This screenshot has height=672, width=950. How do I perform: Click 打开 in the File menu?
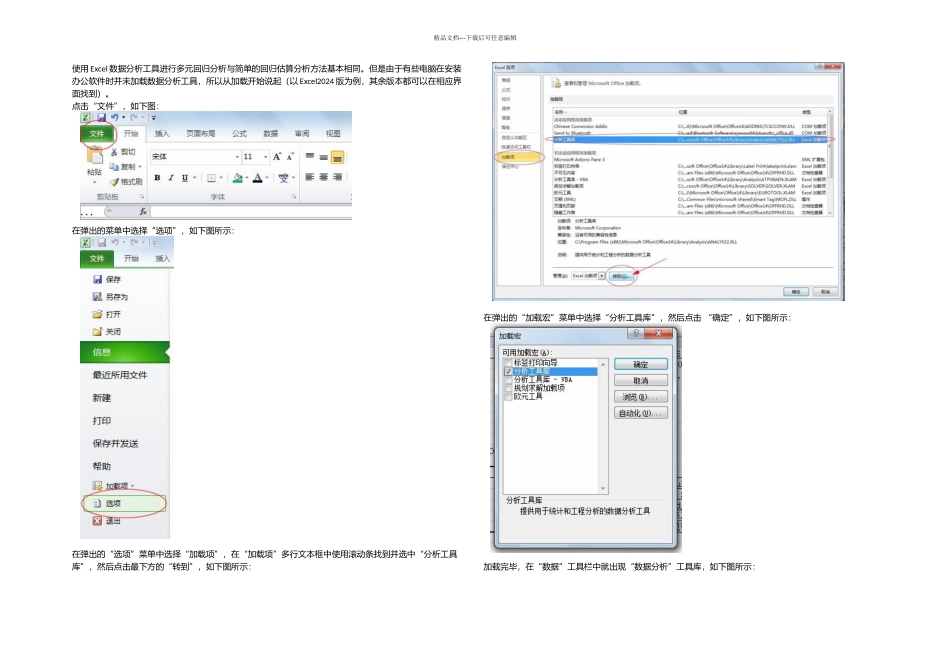(x=113, y=314)
